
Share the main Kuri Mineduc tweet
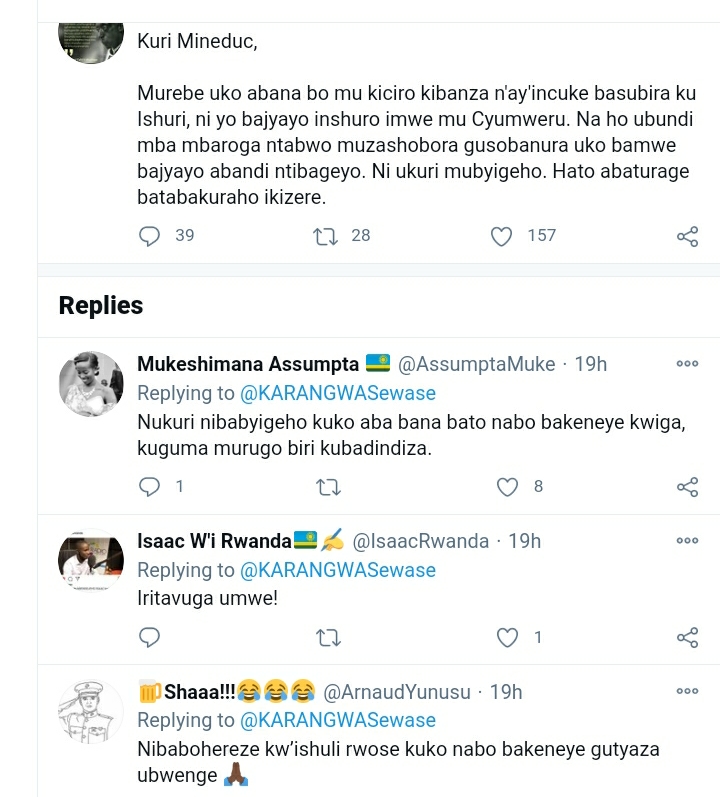point(687,237)
